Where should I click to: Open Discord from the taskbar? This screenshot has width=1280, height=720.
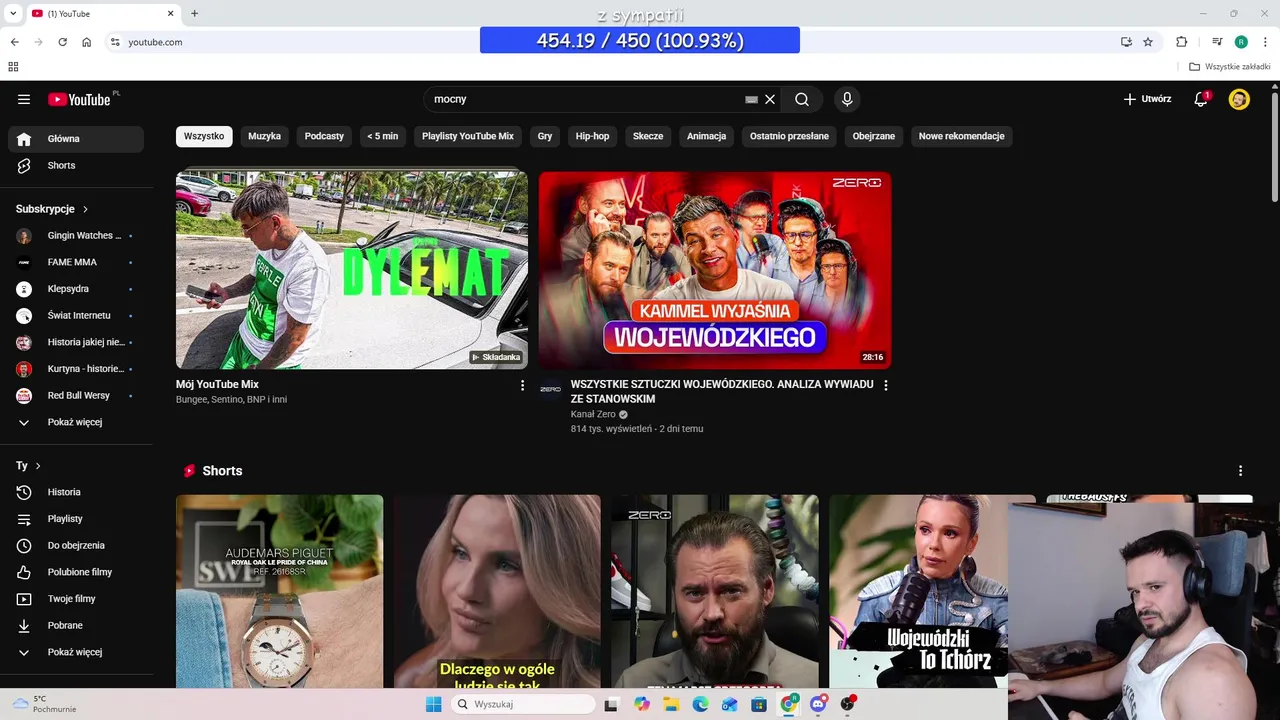818,704
